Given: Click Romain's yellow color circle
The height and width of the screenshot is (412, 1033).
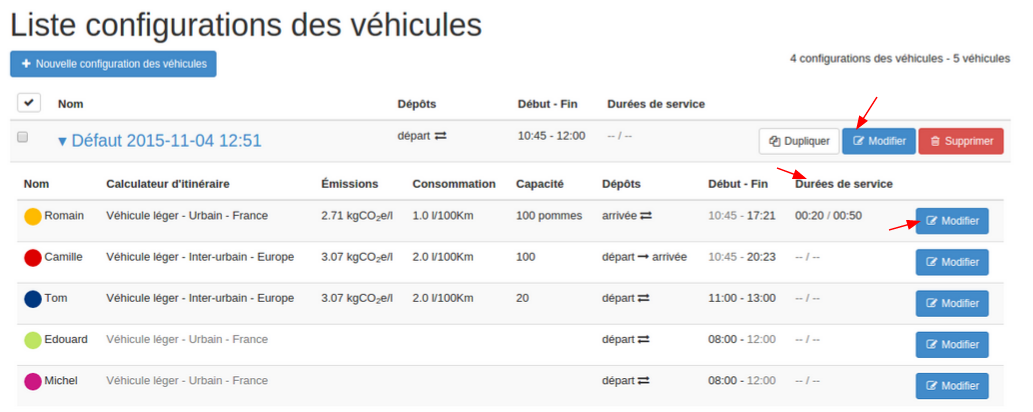Looking at the screenshot, I should [33, 216].
